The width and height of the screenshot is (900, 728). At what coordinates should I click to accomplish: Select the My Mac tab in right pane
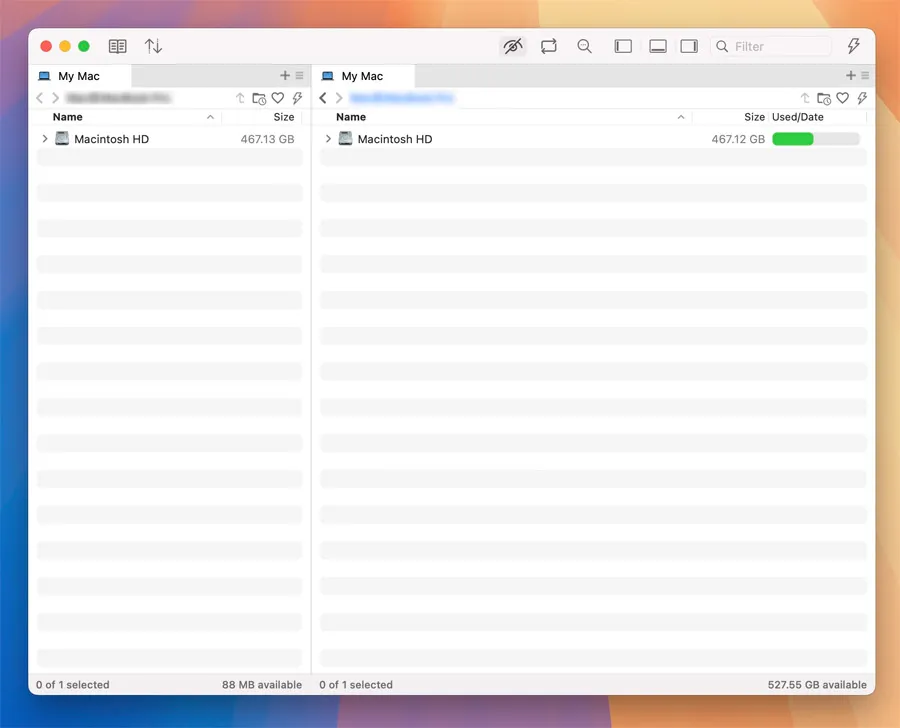(x=362, y=76)
